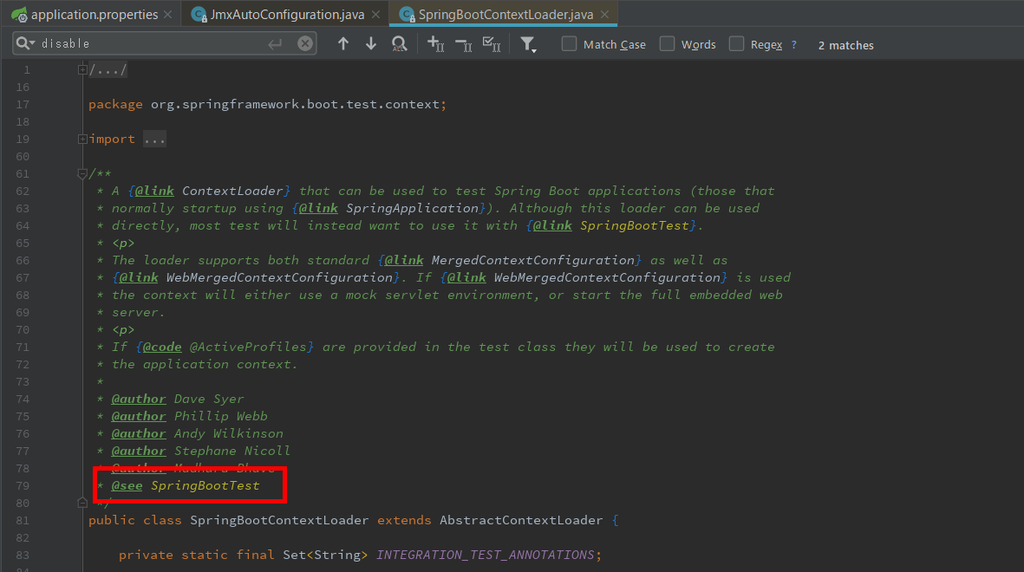1024x572 pixels.
Task: Click SpringApplication in the Javadoc link
Action: pyautogui.click(x=412, y=208)
